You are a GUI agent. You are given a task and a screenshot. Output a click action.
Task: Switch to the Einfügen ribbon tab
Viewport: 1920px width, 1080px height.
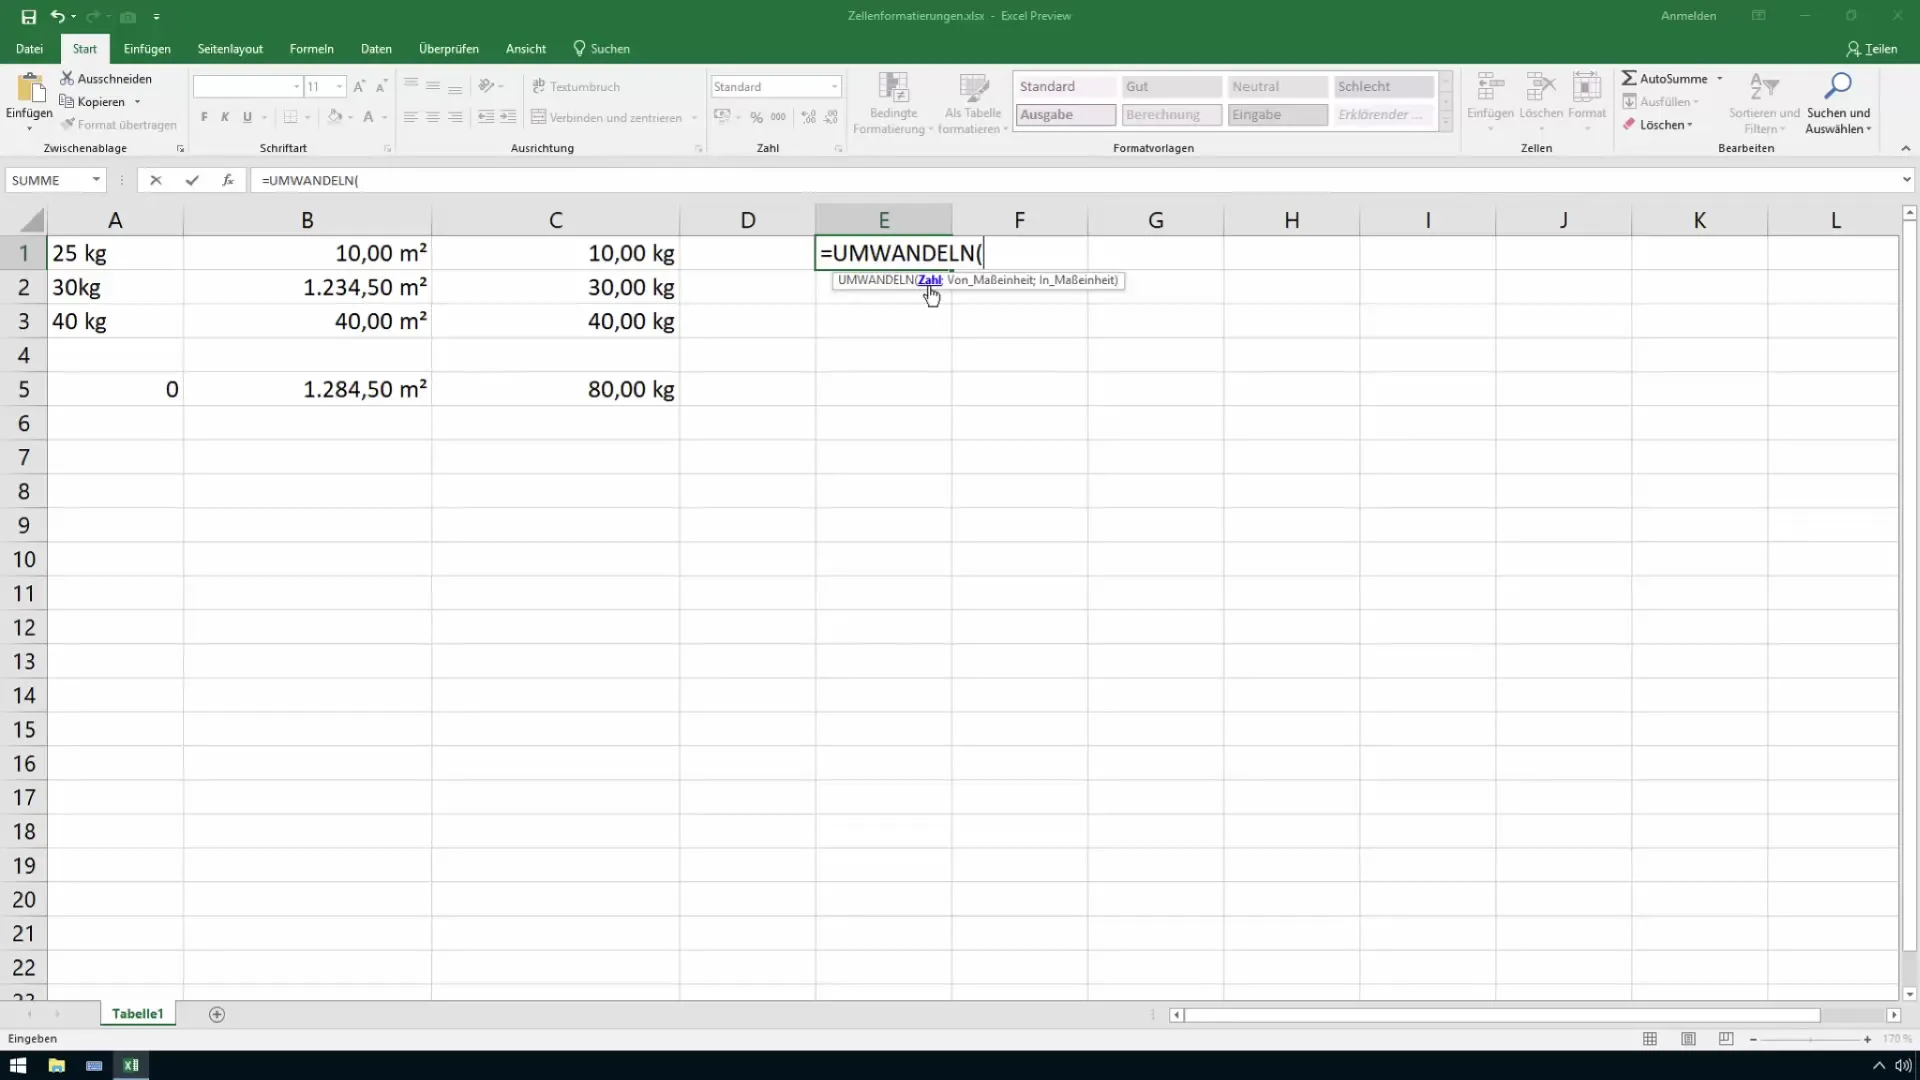pyautogui.click(x=147, y=49)
